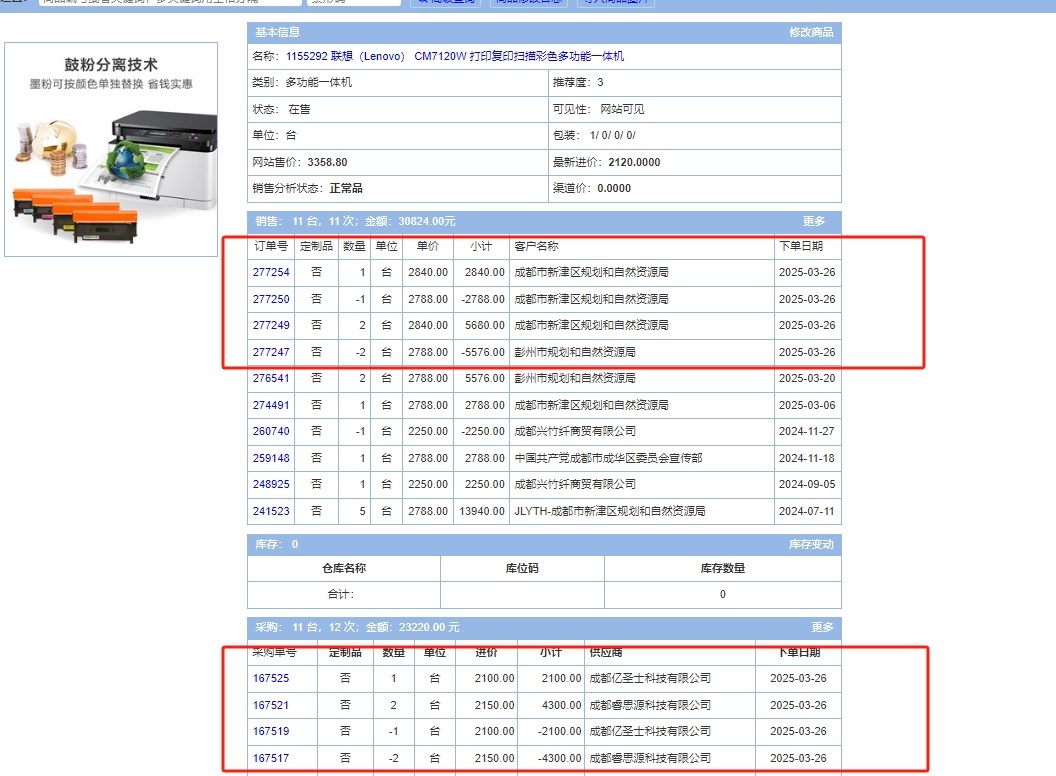
Task: Open sales order 248925
Action: point(271,484)
